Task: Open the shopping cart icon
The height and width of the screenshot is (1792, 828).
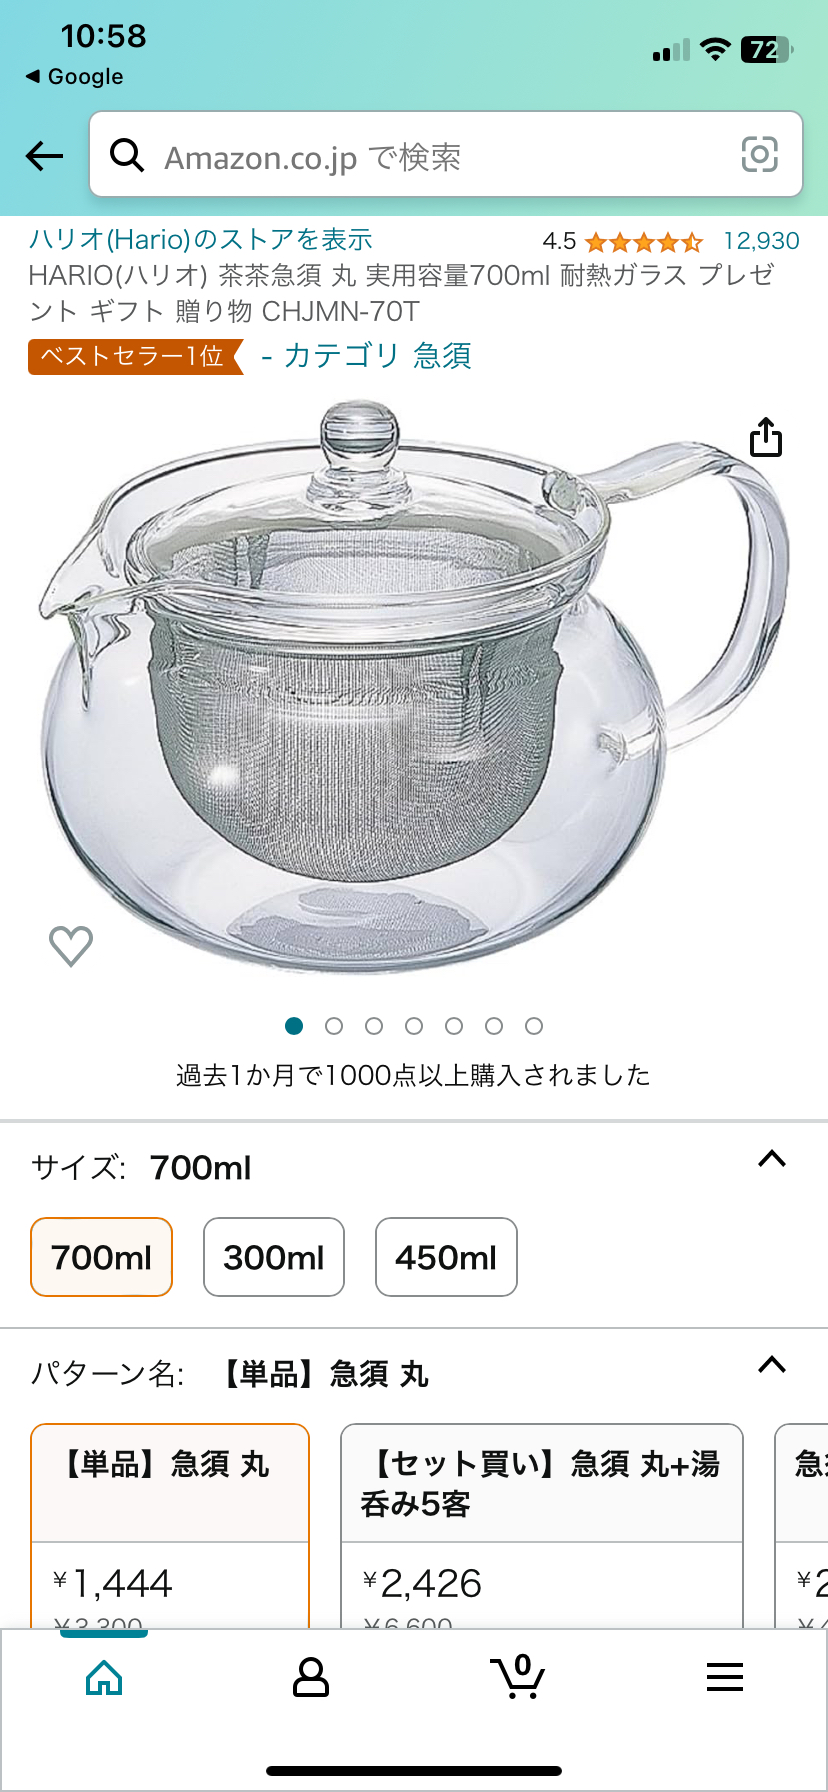Action: (x=517, y=1676)
